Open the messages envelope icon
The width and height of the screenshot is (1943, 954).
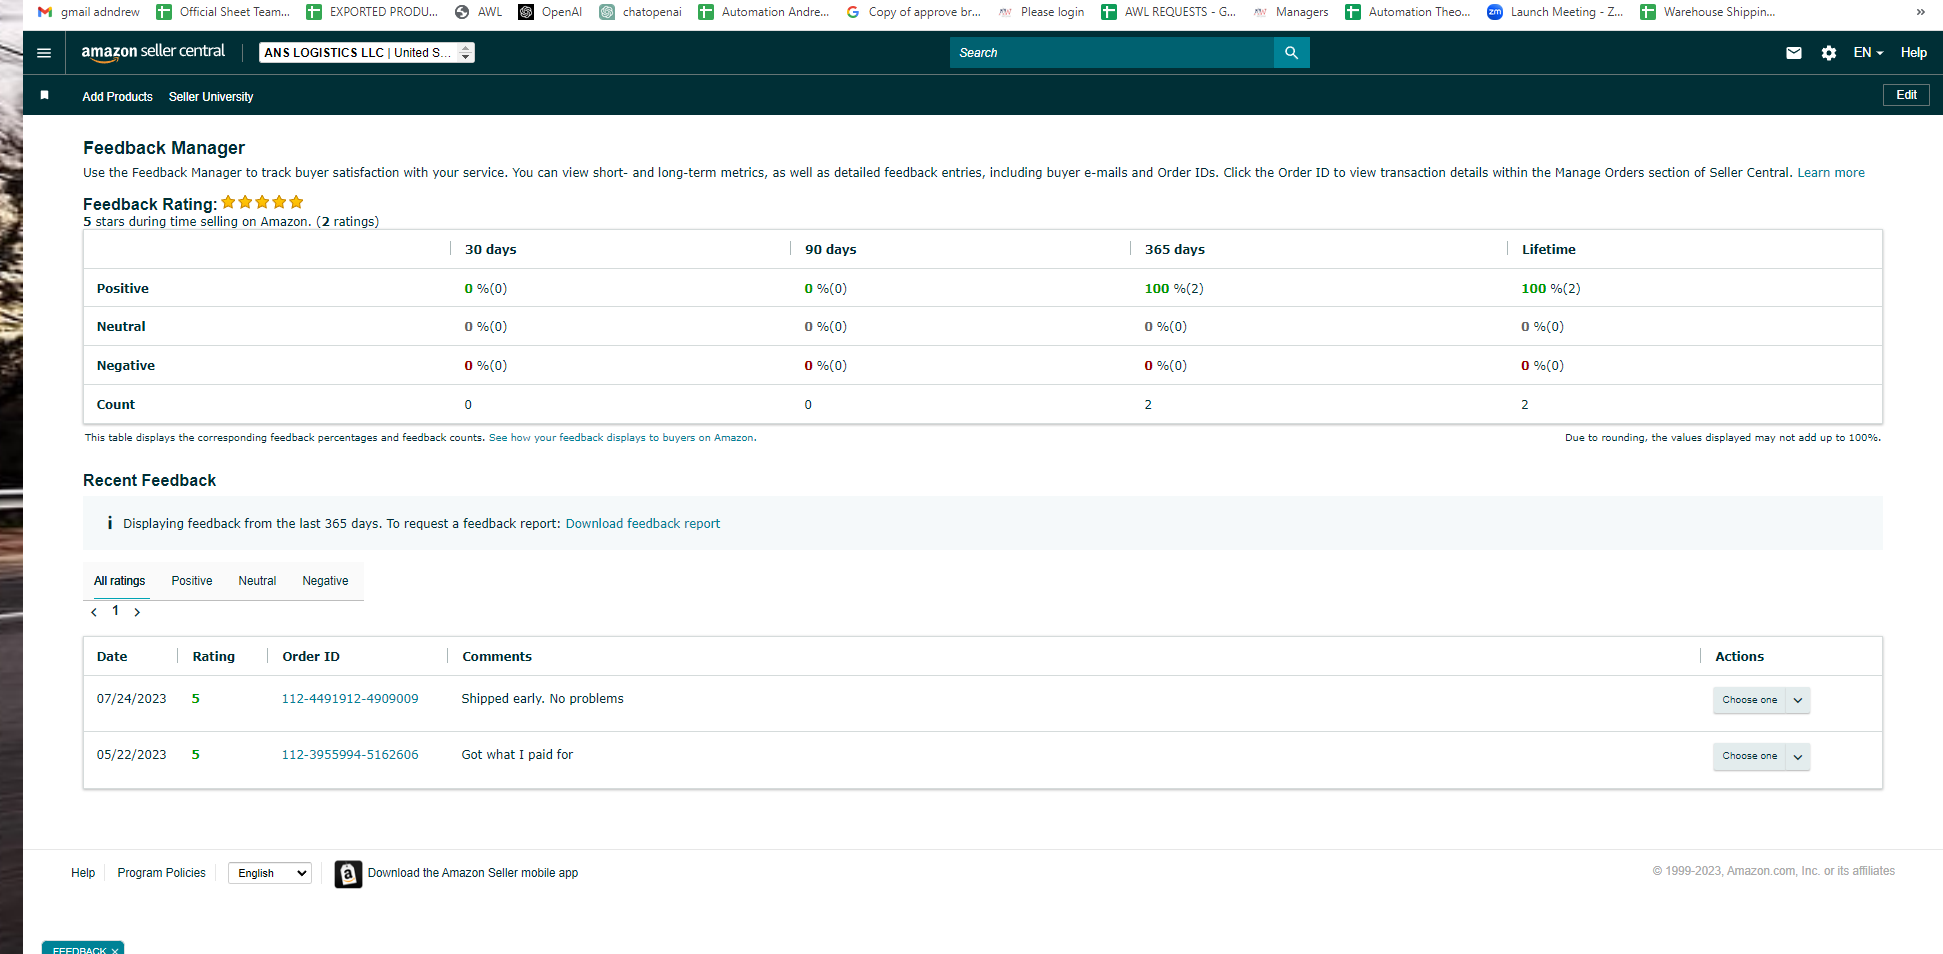point(1794,53)
